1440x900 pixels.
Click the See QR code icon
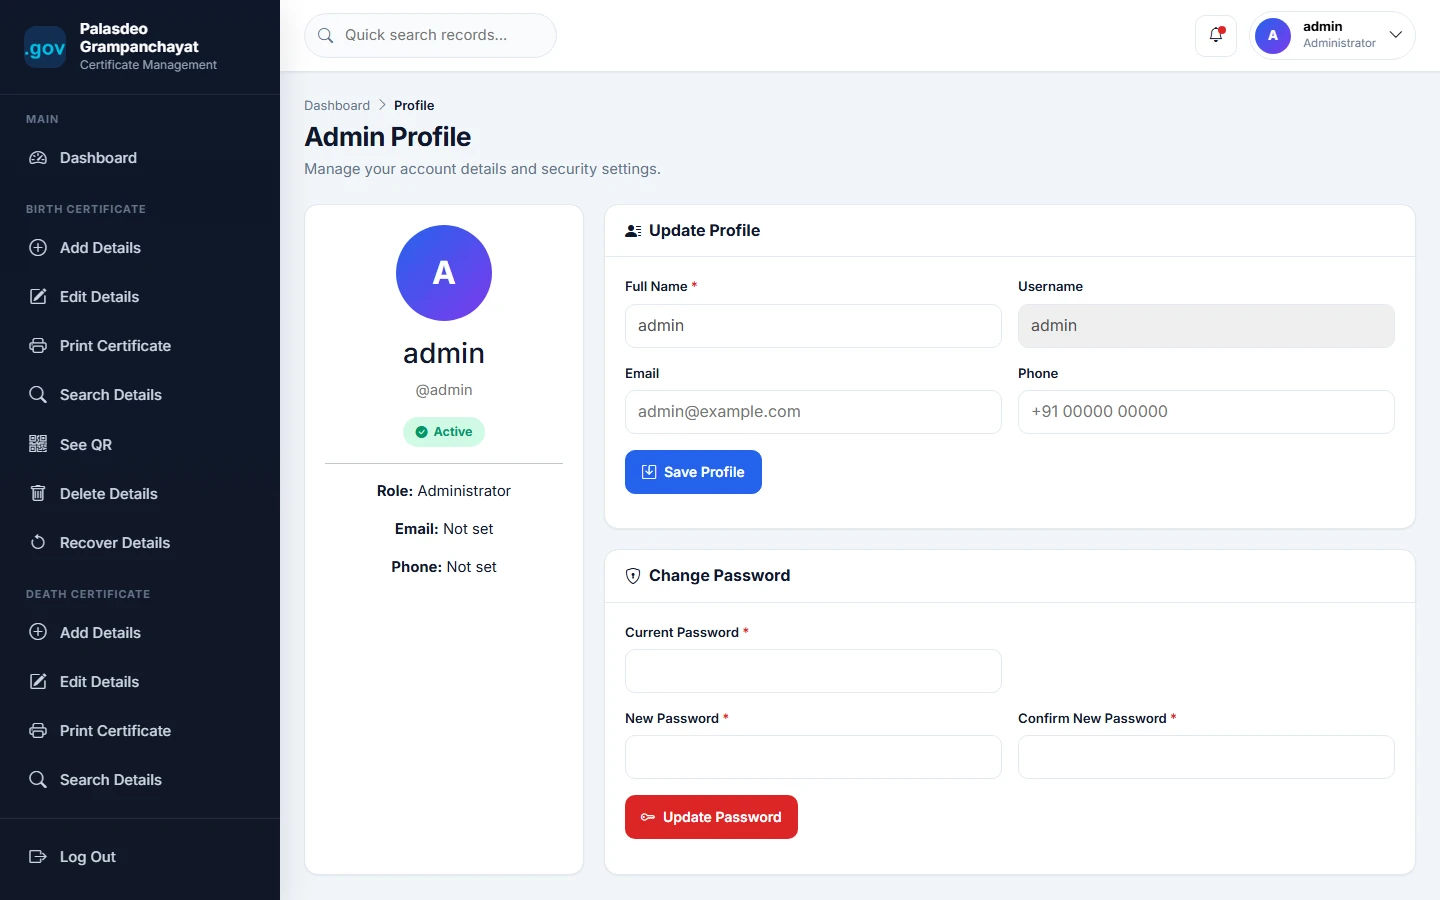click(38, 444)
